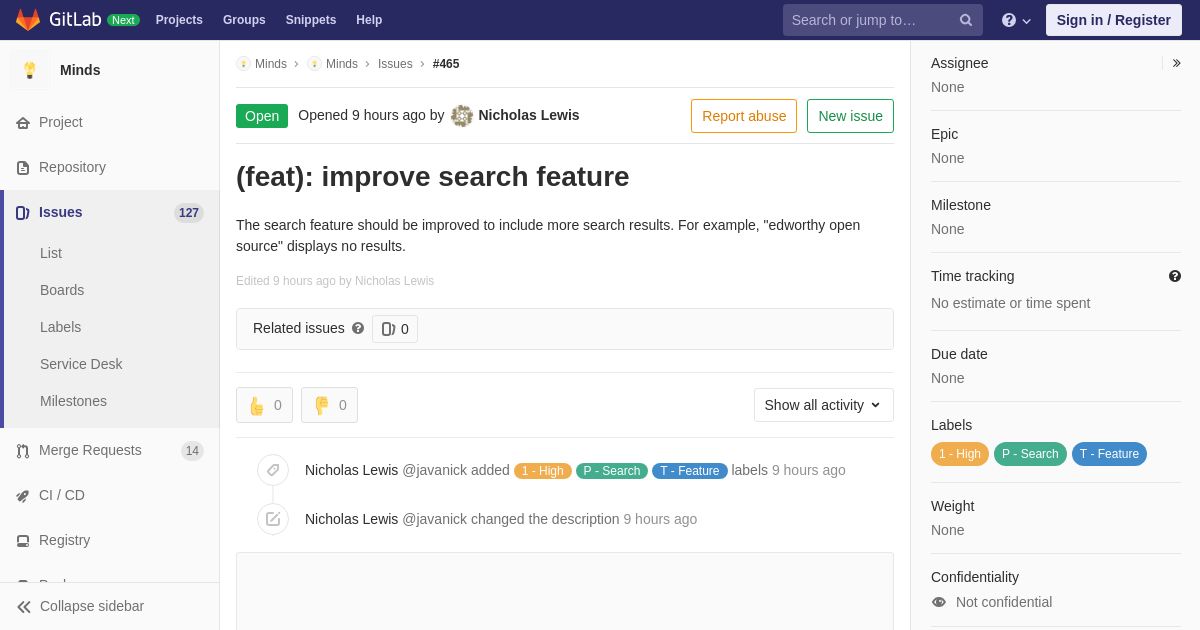
Task: Click the Issues count badge 127
Action: [189, 213]
